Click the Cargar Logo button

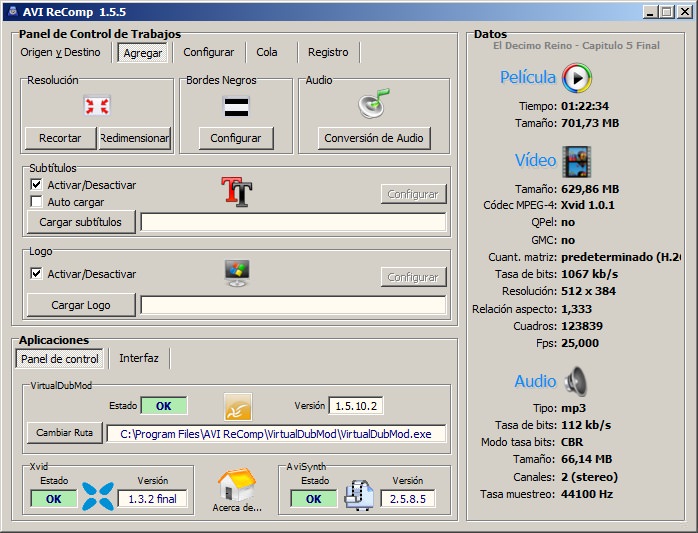[81, 305]
